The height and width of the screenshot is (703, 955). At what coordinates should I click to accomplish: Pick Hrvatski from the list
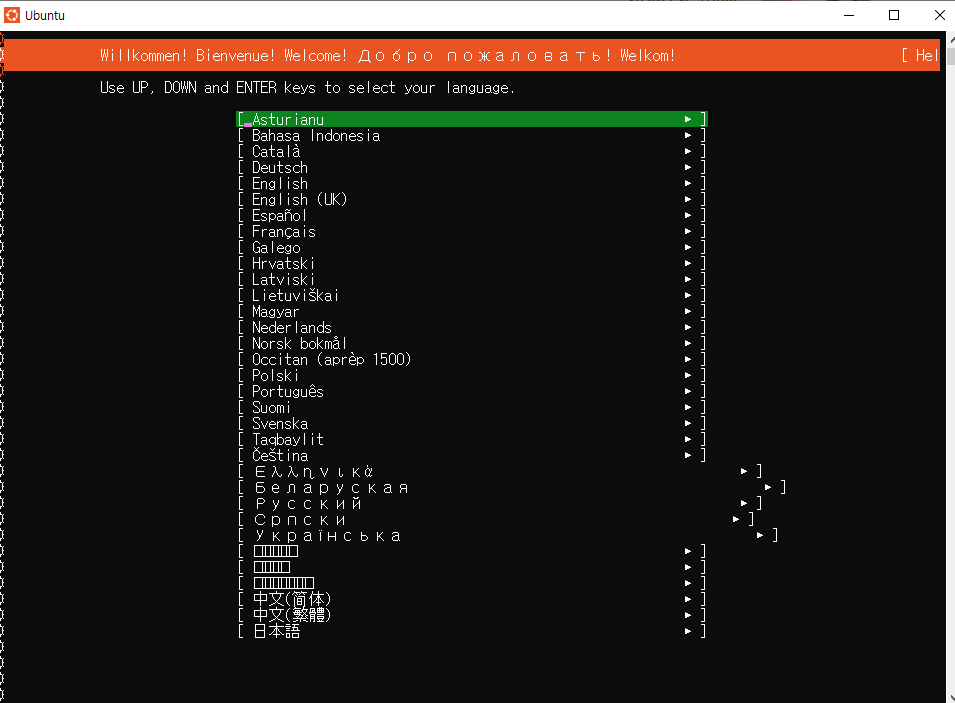tap(472, 263)
